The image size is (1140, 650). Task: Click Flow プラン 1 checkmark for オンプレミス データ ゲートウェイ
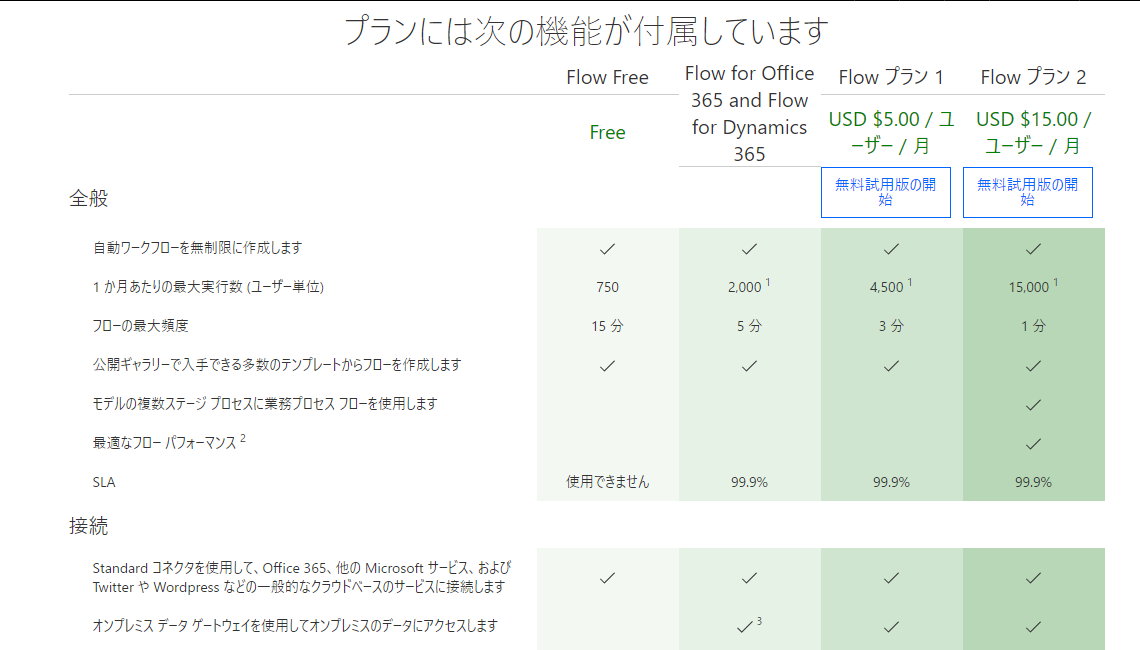(x=891, y=627)
